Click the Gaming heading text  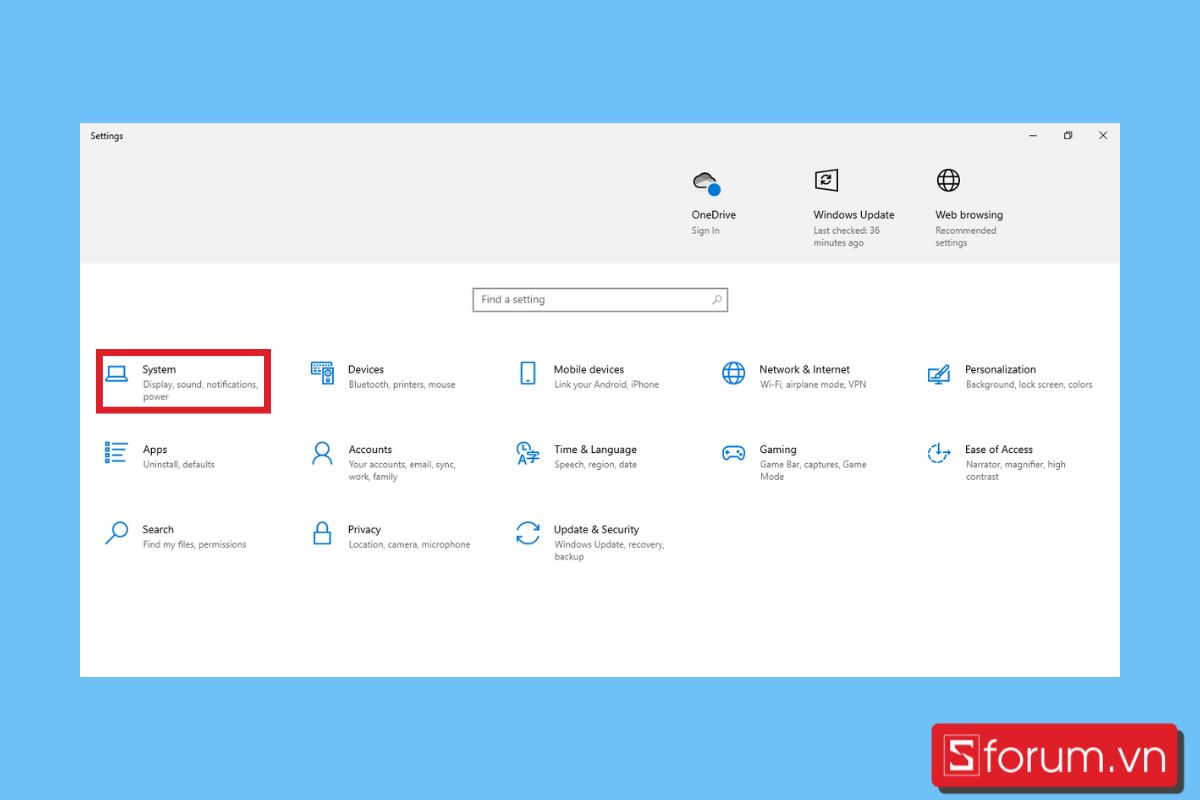[778, 450]
